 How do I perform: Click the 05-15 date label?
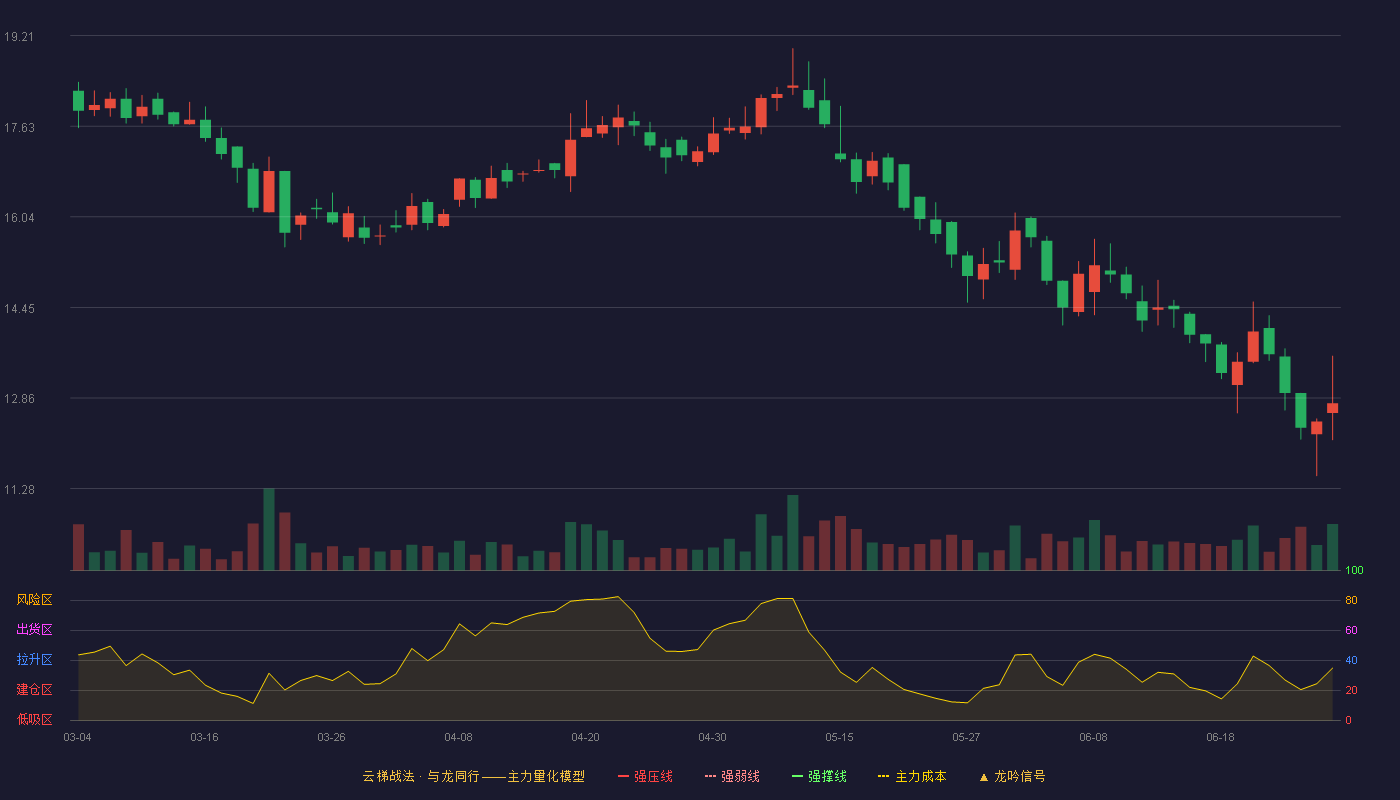(839, 737)
